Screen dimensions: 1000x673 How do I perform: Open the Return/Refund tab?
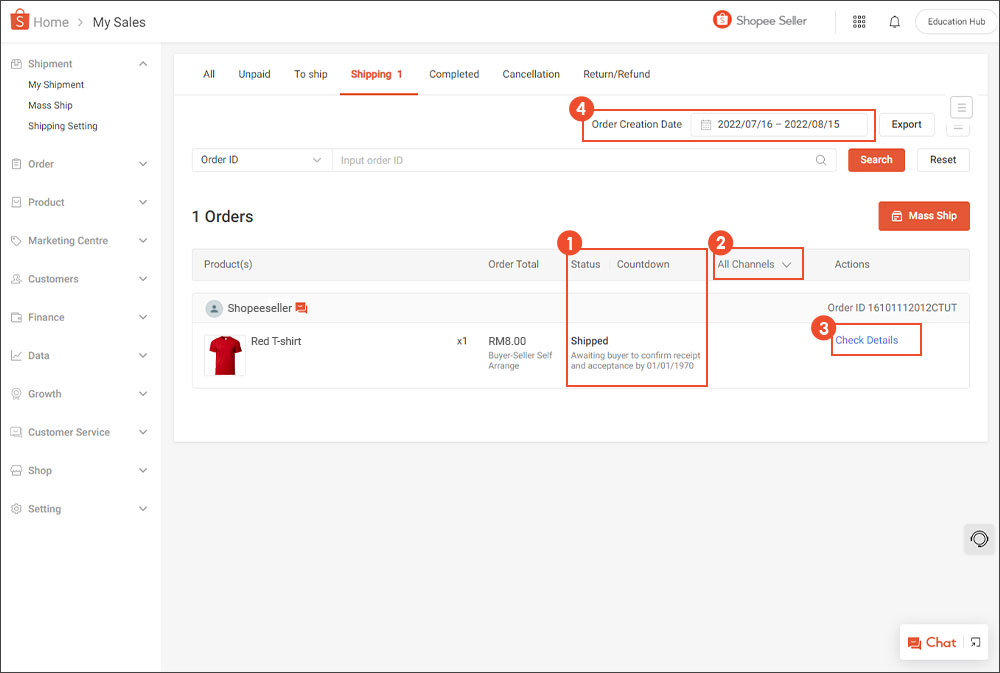pos(615,73)
